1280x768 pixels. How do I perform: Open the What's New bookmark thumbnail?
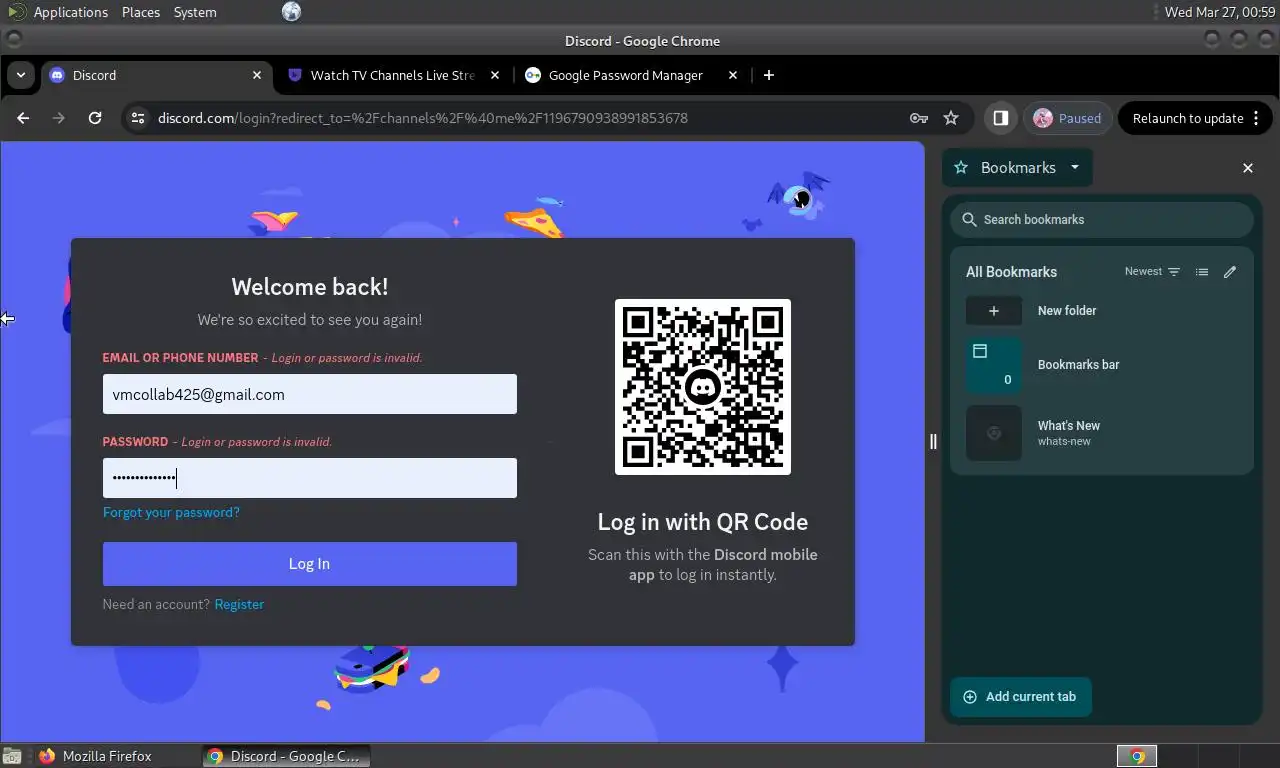[x=994, y=433]
